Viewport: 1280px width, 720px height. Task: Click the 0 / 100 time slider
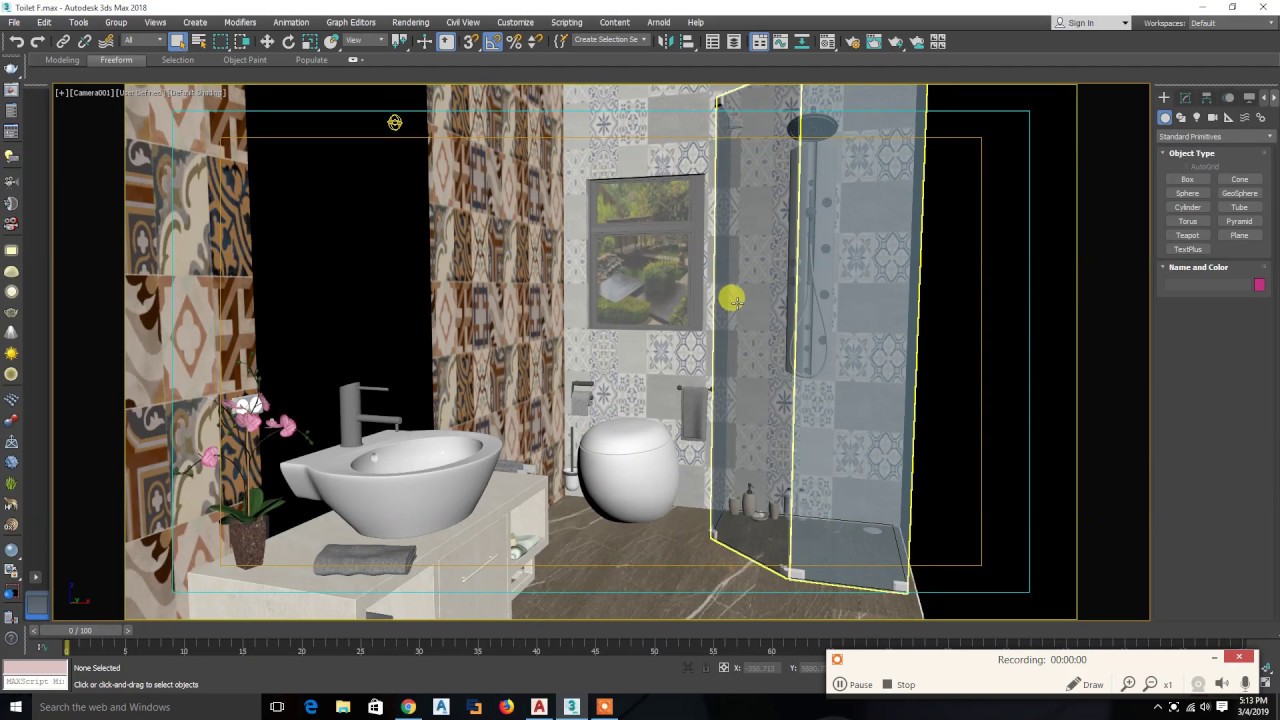pos(80,630)
